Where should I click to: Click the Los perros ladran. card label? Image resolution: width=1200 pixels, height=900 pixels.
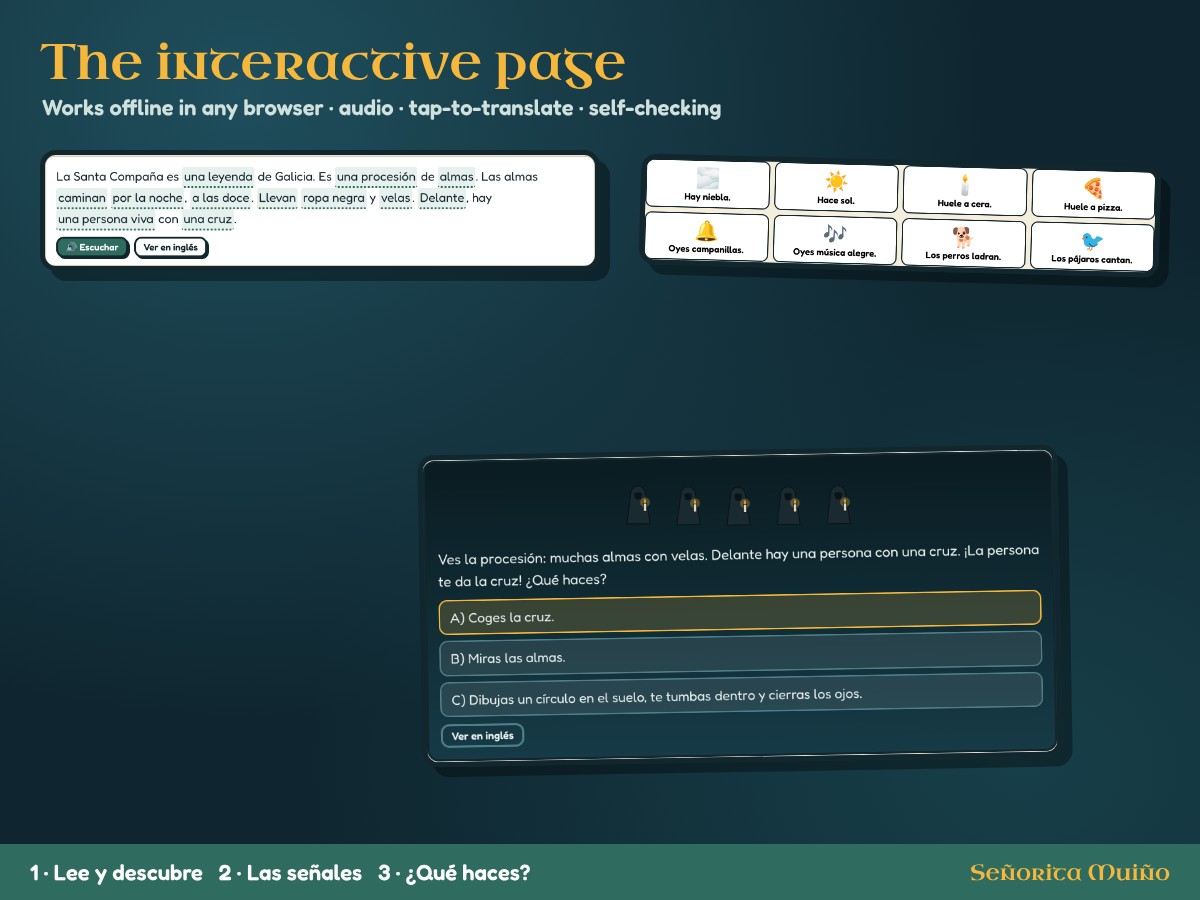(x=963, y=256)
